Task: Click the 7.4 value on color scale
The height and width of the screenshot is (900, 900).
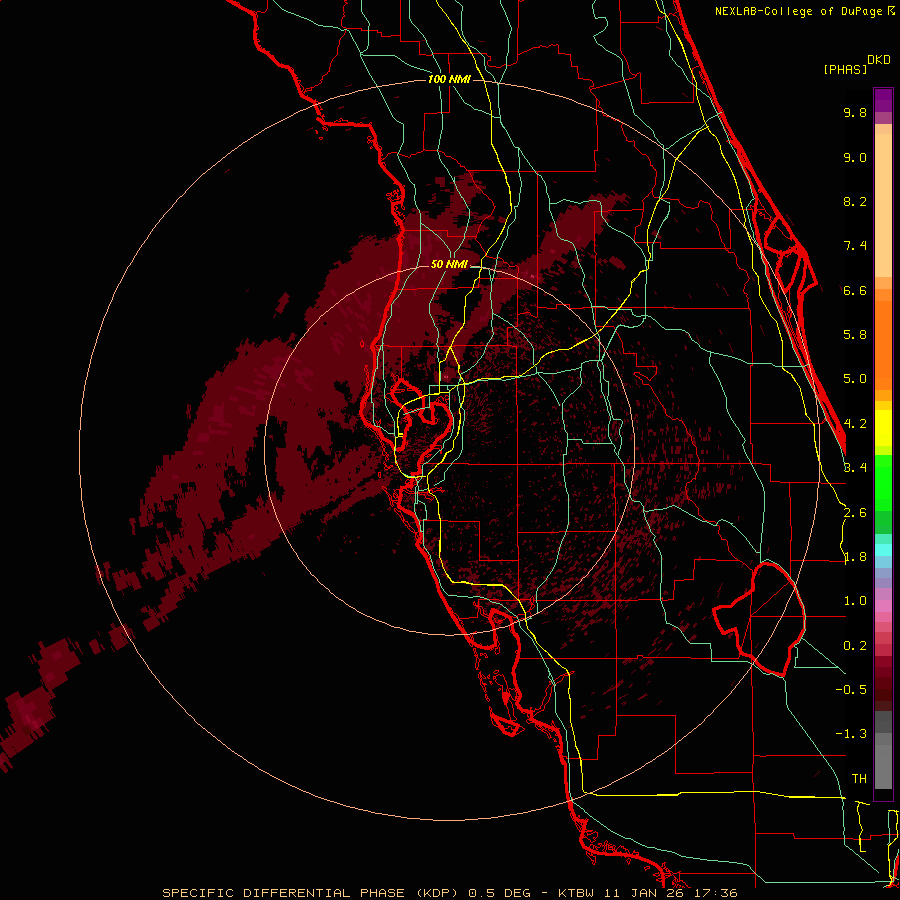Action: pyautogui.click(x=855, y=246)
